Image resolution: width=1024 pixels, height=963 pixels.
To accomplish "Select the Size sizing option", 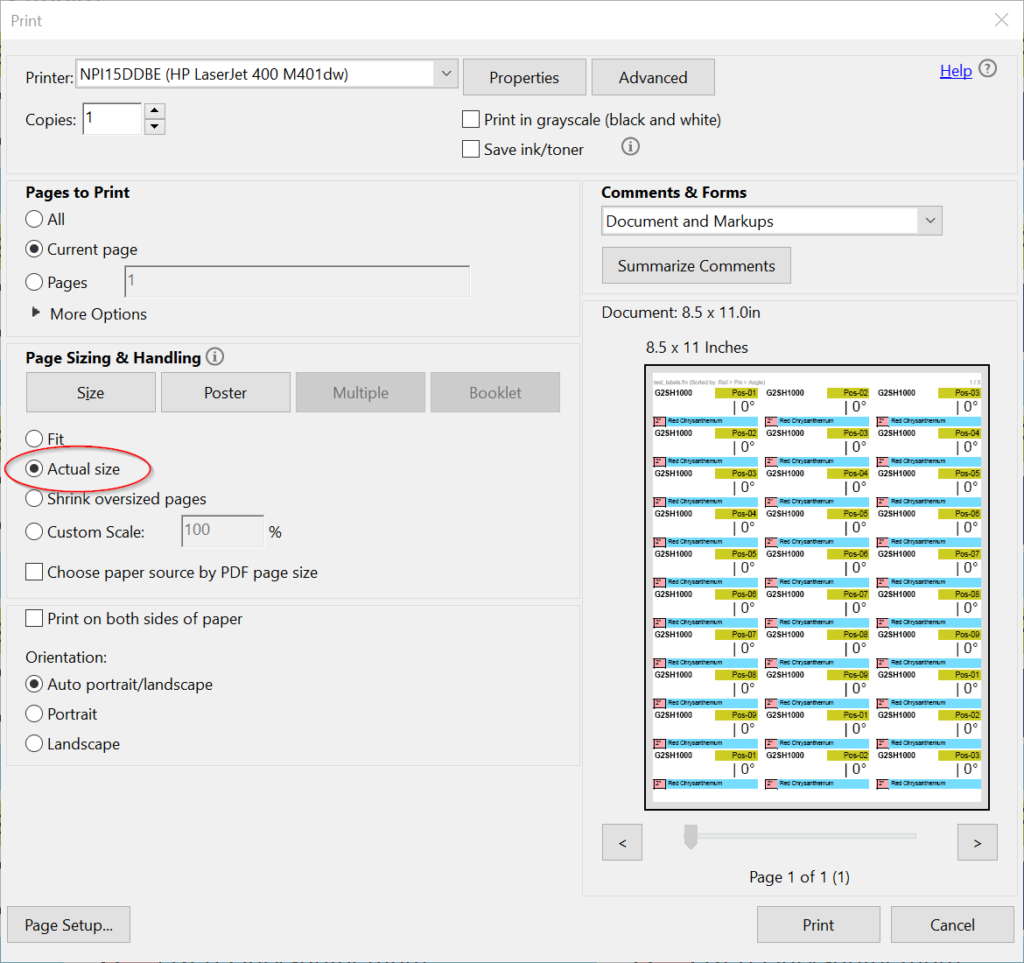I will [90, 393].
